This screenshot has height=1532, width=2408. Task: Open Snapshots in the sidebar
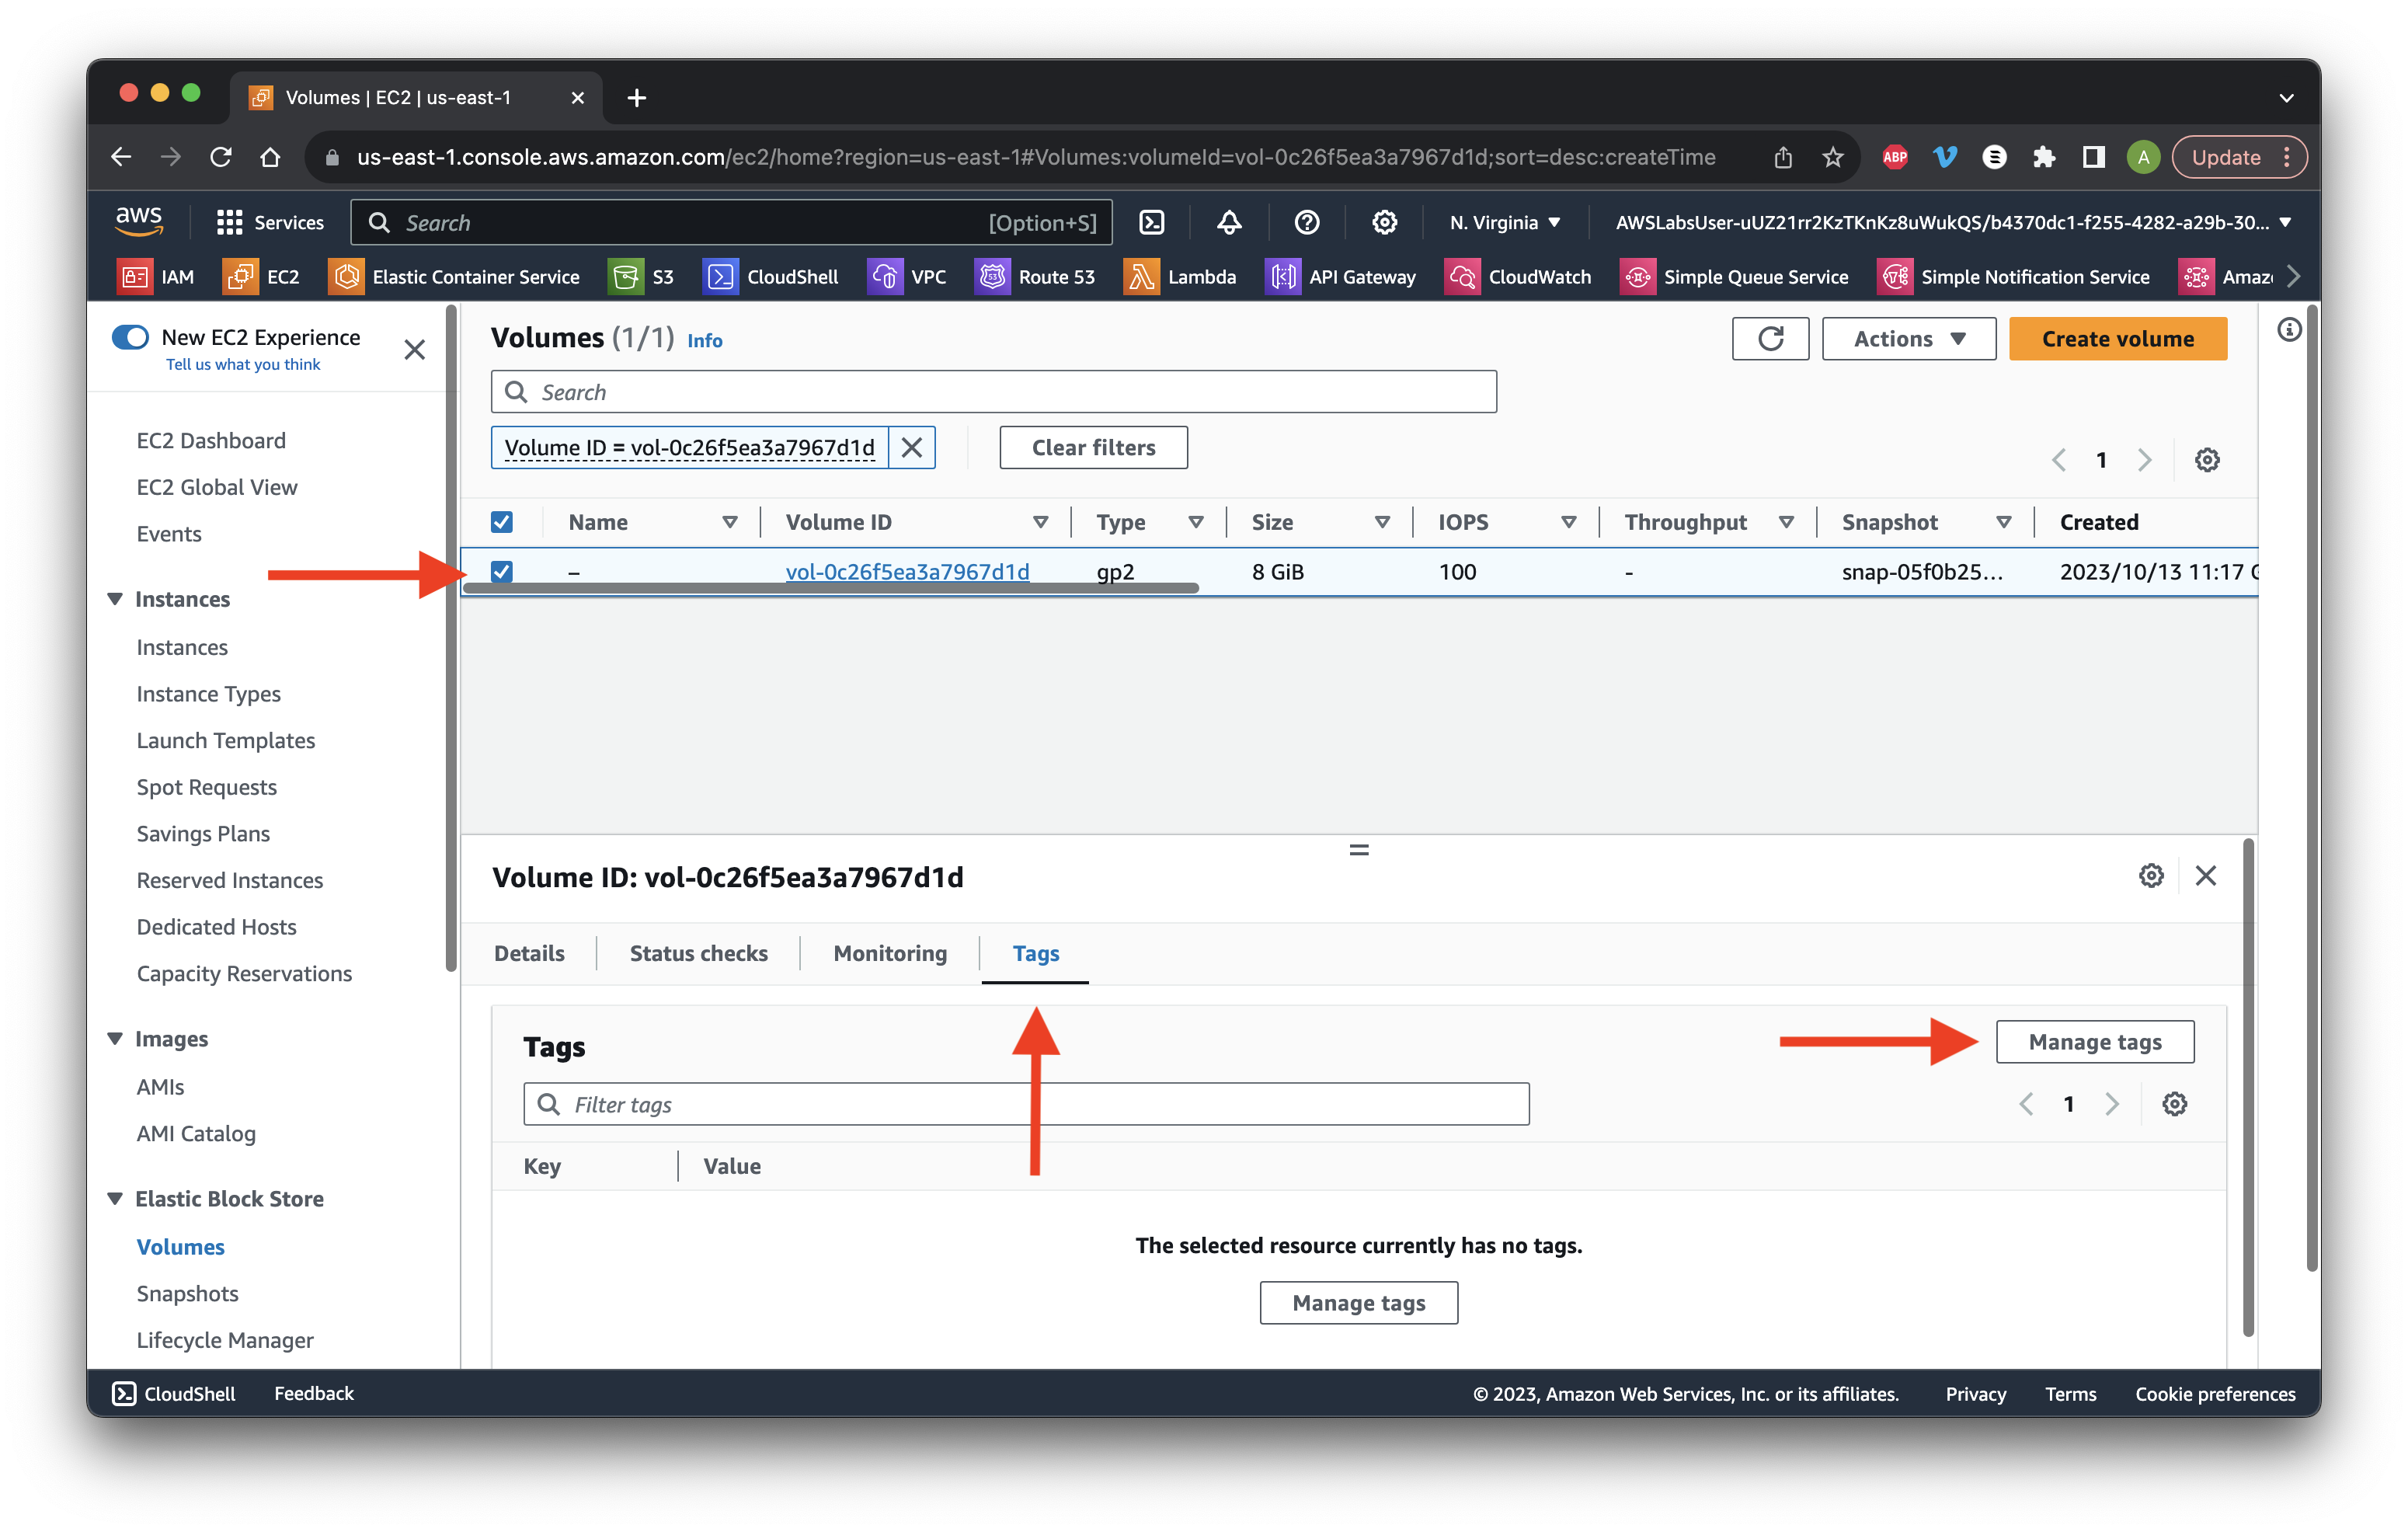click(187, 1293)
